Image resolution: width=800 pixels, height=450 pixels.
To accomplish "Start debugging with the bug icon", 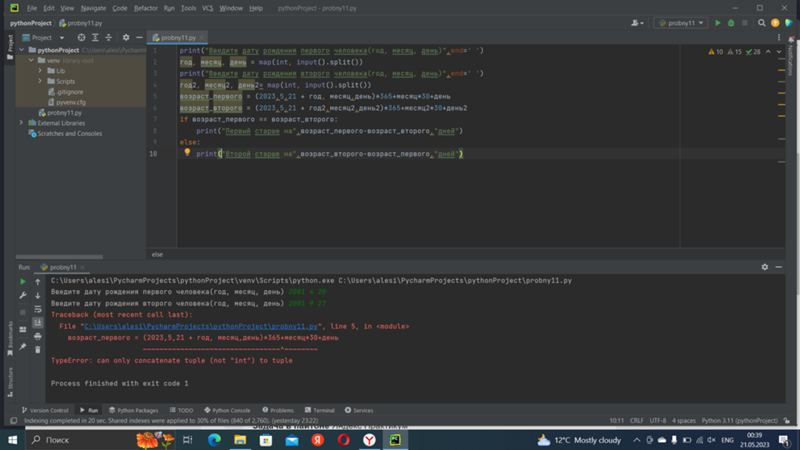I will coord(732,23).
